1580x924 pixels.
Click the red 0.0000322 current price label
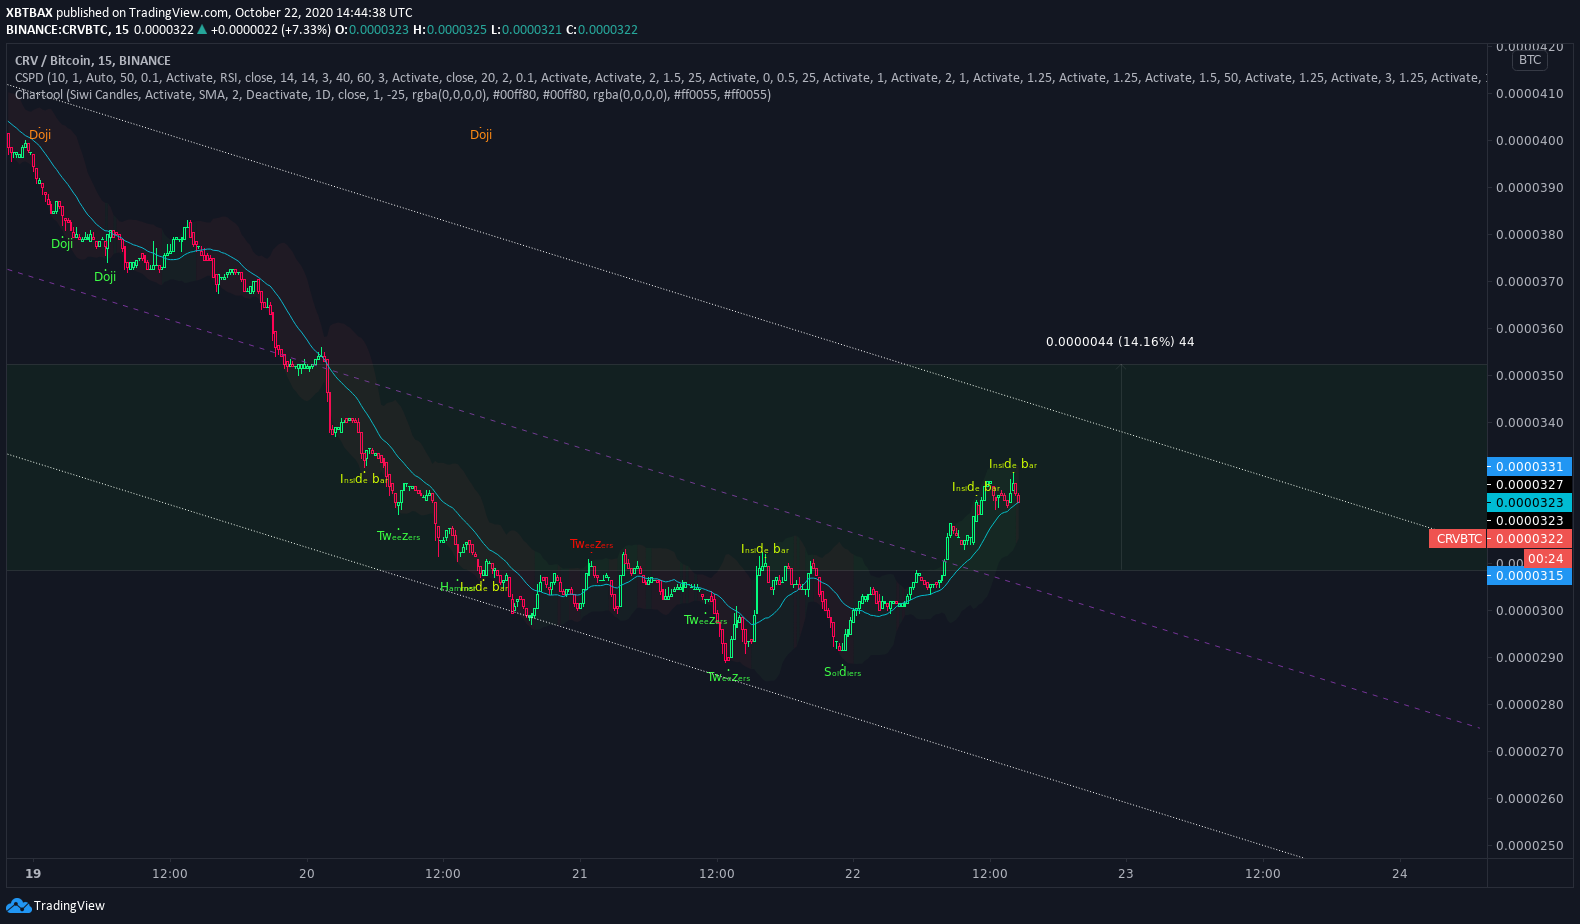tap(1529, 539)
